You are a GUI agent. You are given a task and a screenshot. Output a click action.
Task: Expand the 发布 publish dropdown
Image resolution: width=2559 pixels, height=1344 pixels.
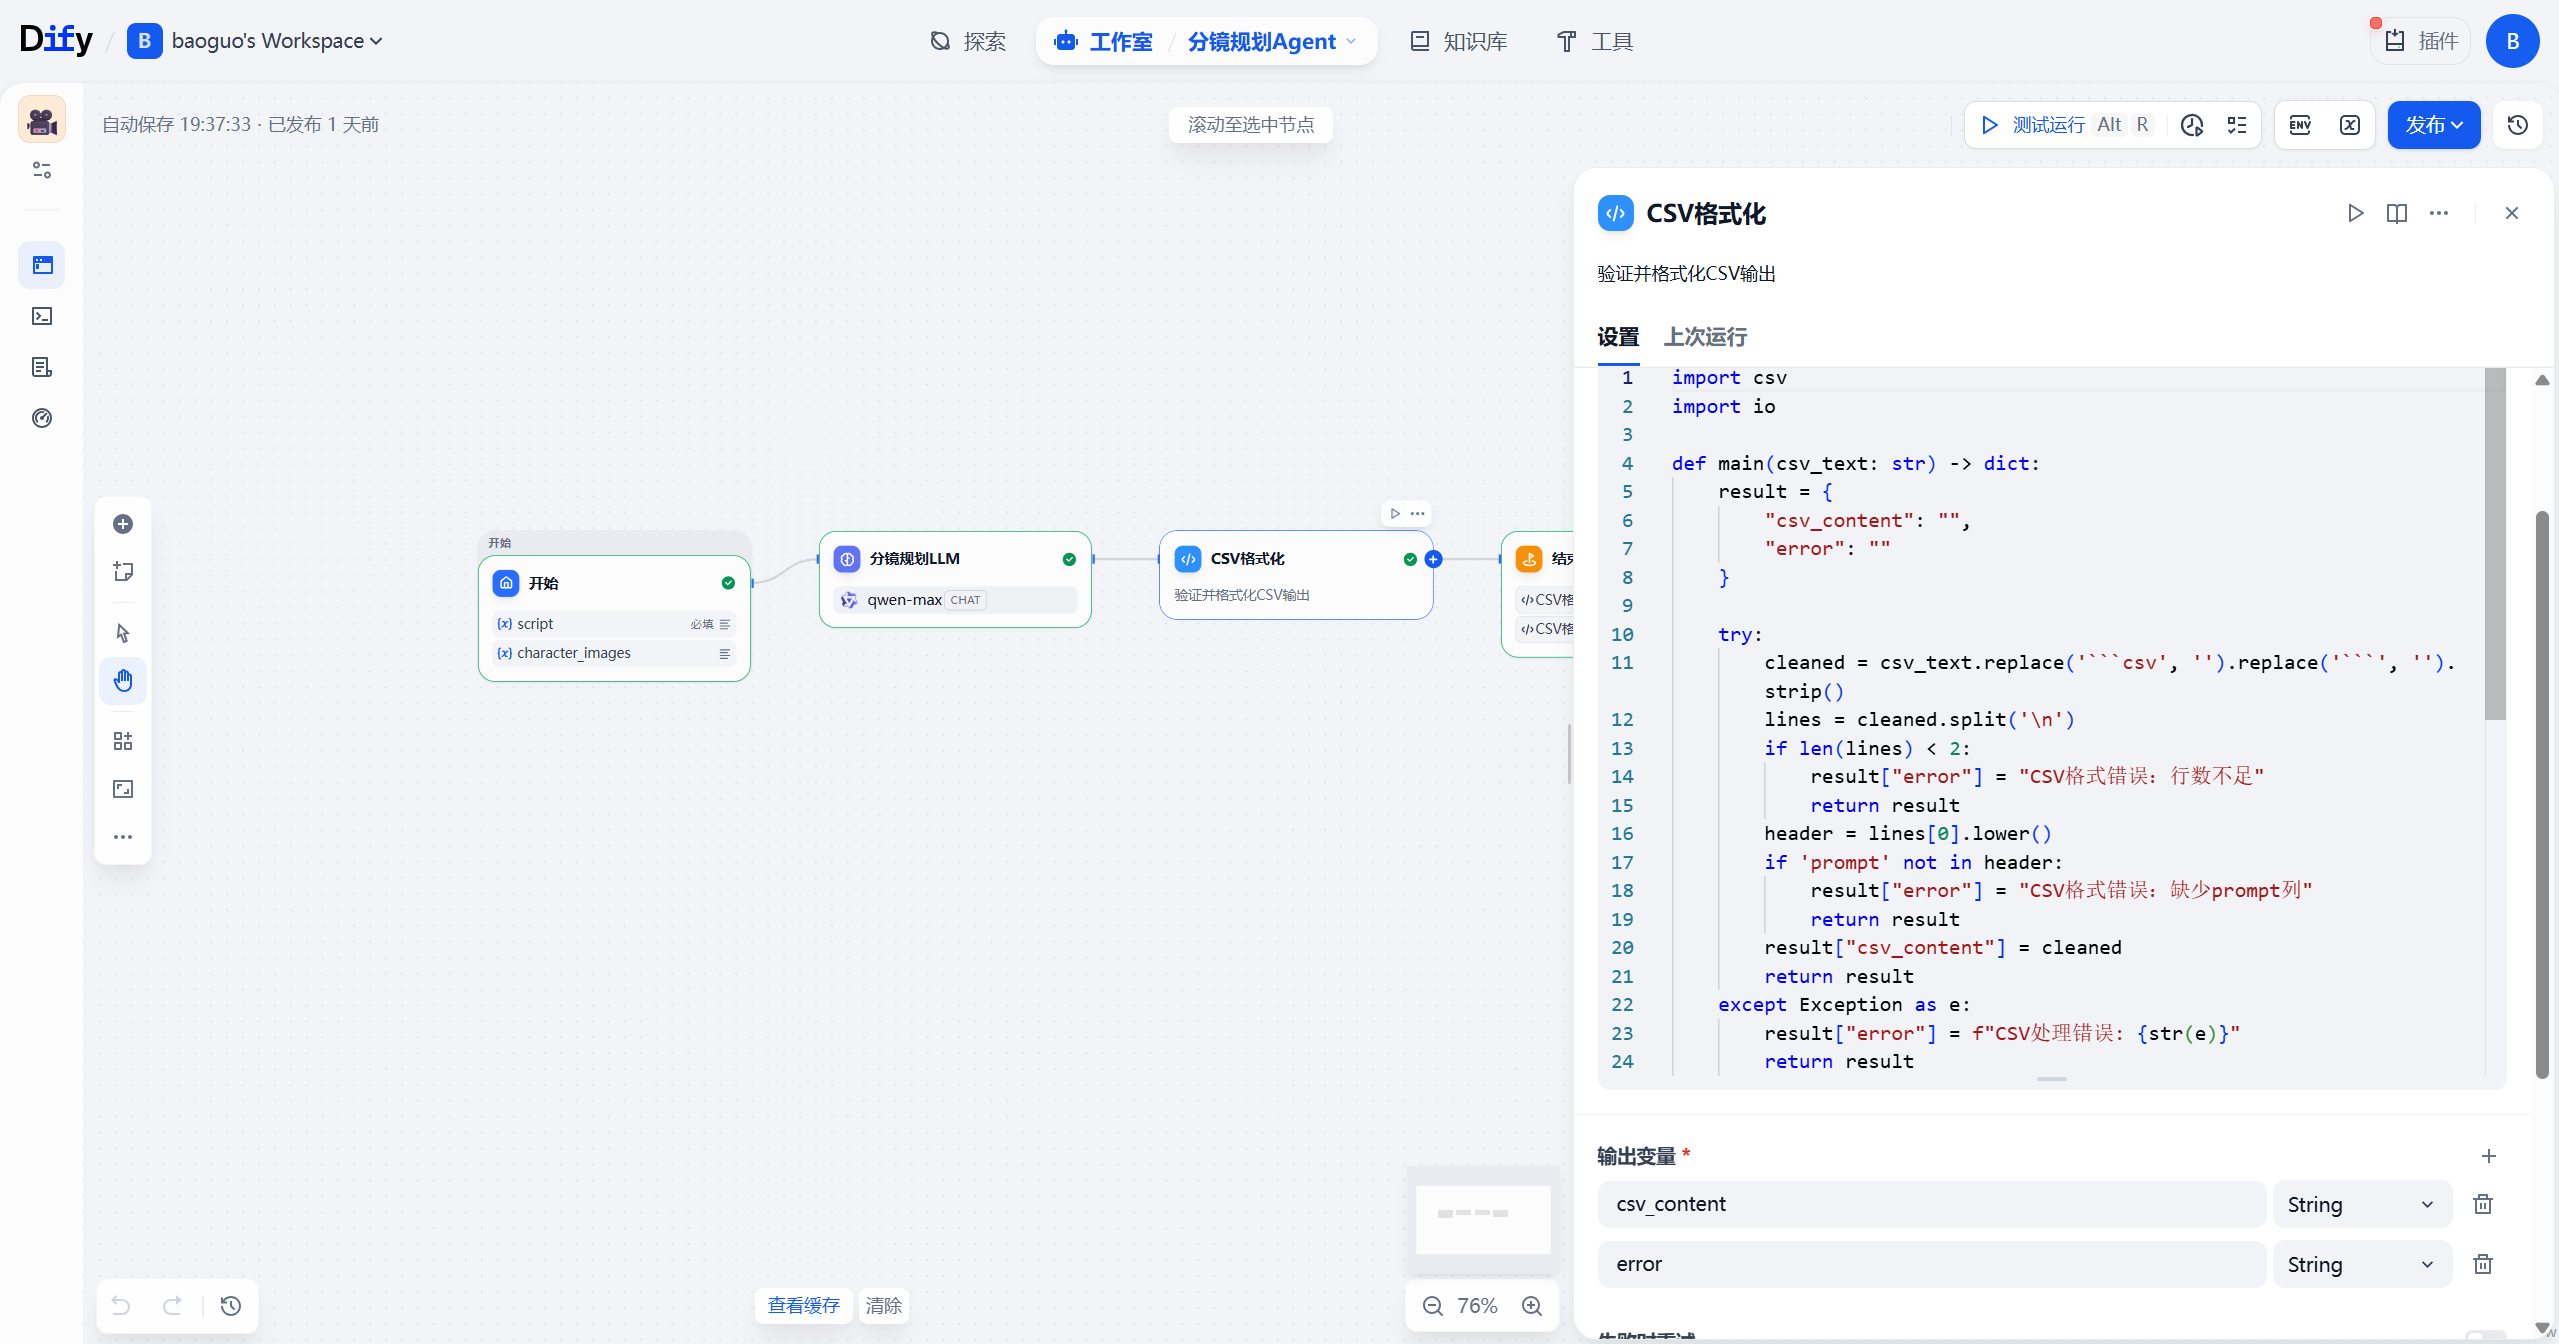tap(2434, 125)
